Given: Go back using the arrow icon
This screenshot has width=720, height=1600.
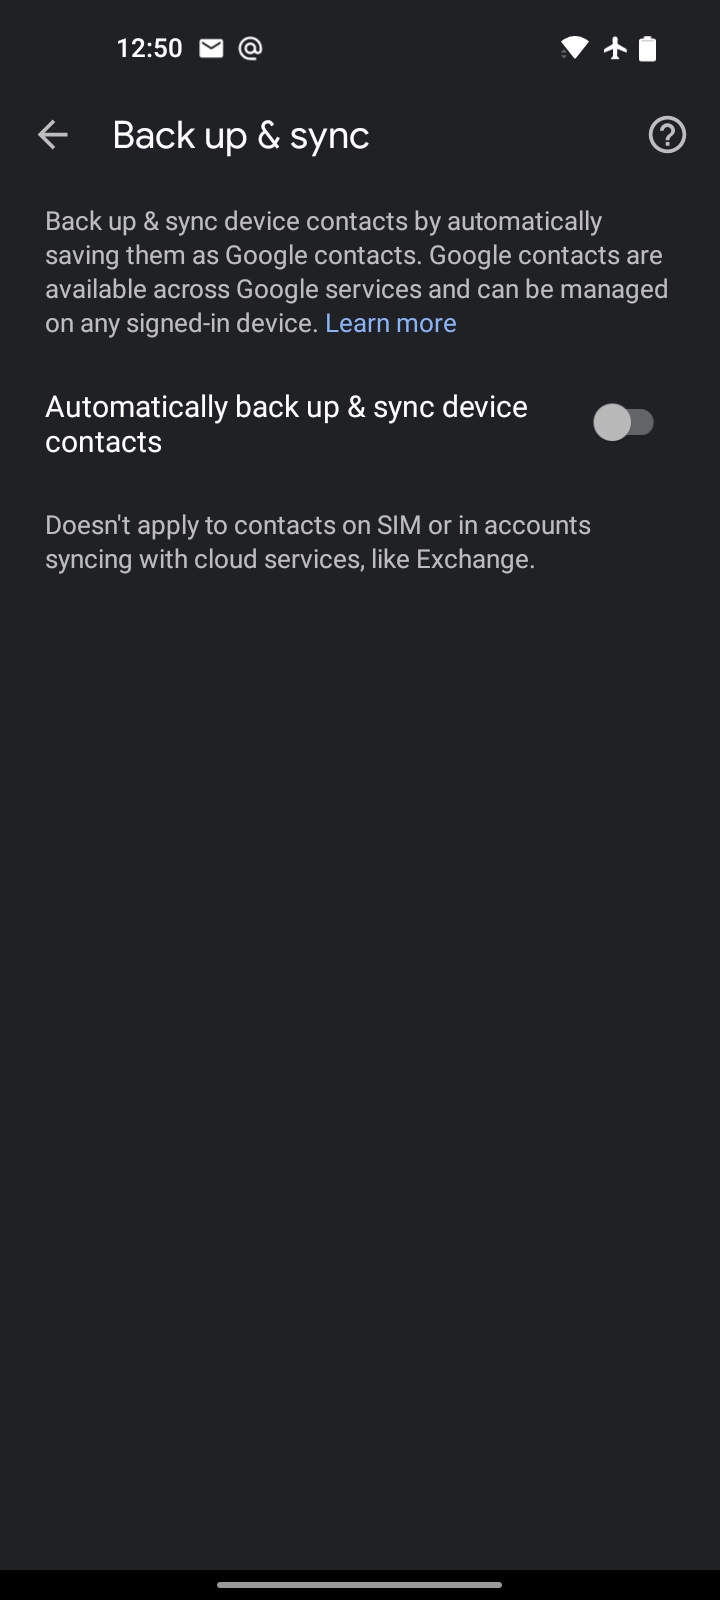Looking at the screenshot, I should point(52,135).
